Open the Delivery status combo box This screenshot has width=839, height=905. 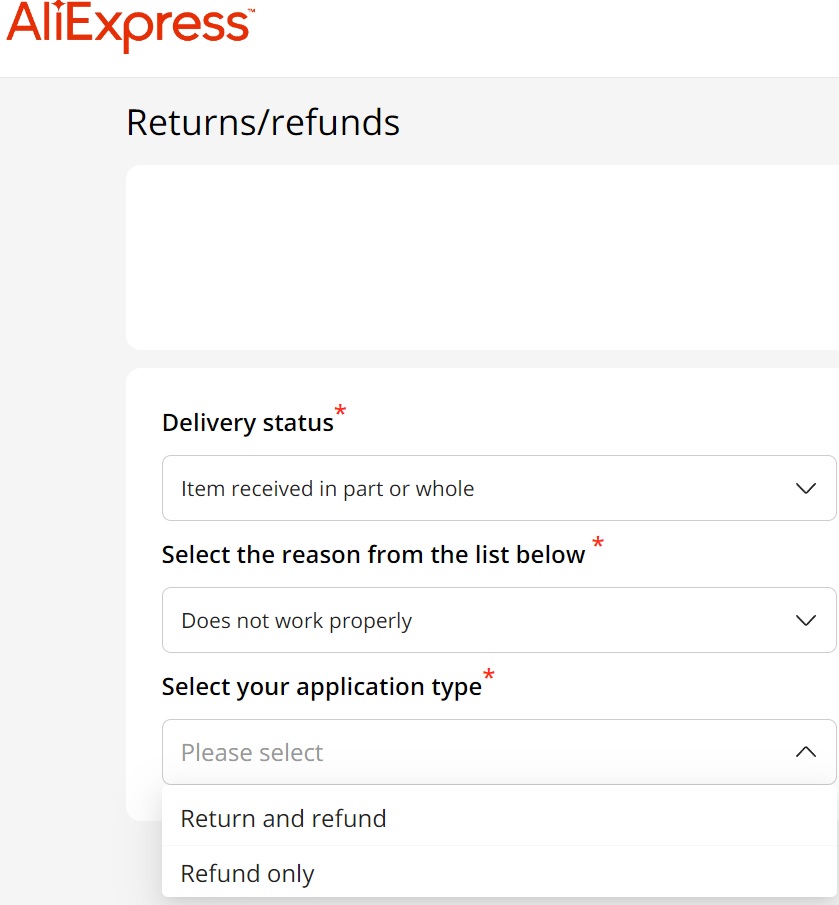coord(498,489)
